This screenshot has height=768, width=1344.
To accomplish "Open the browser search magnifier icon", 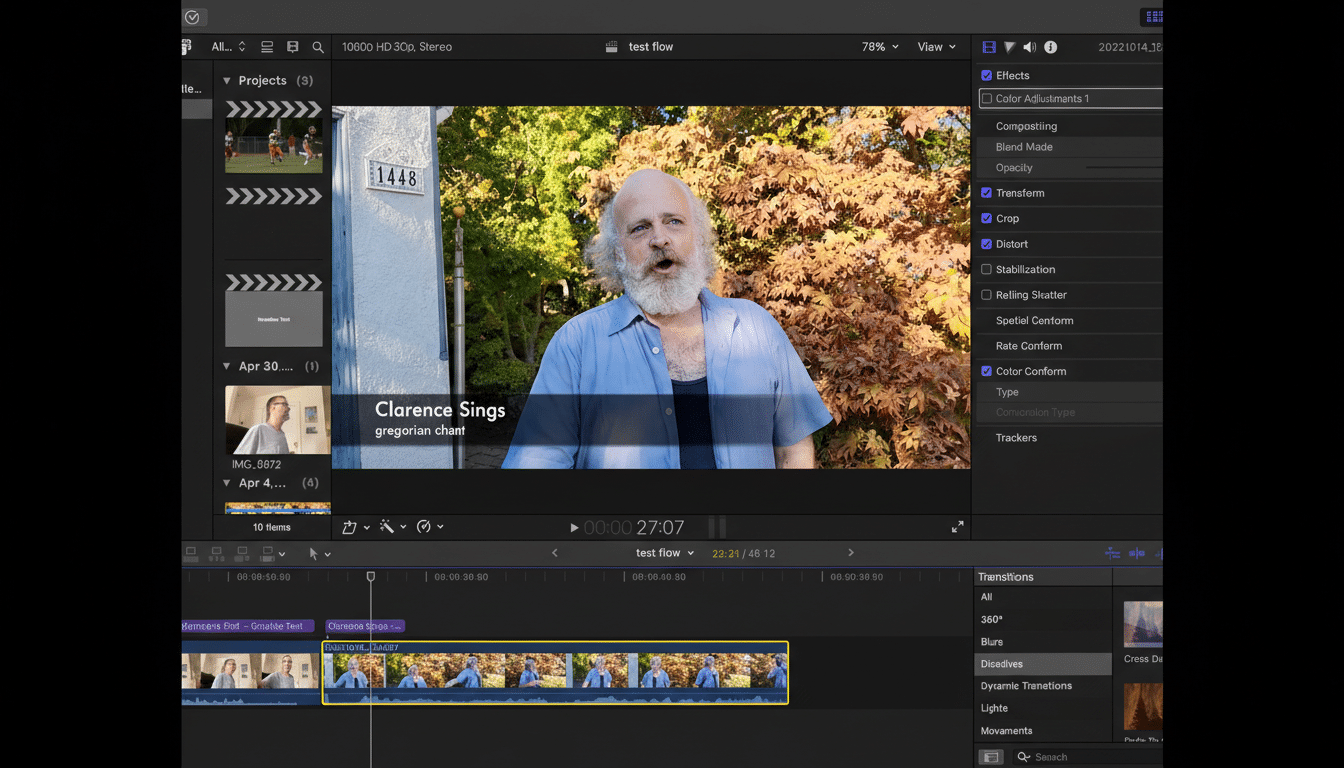I will point(318,46).
